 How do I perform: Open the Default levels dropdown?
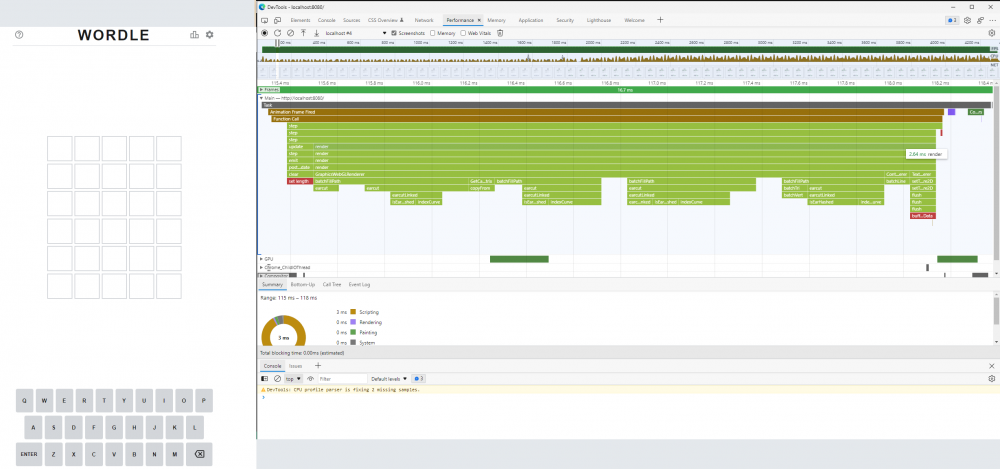389,378
